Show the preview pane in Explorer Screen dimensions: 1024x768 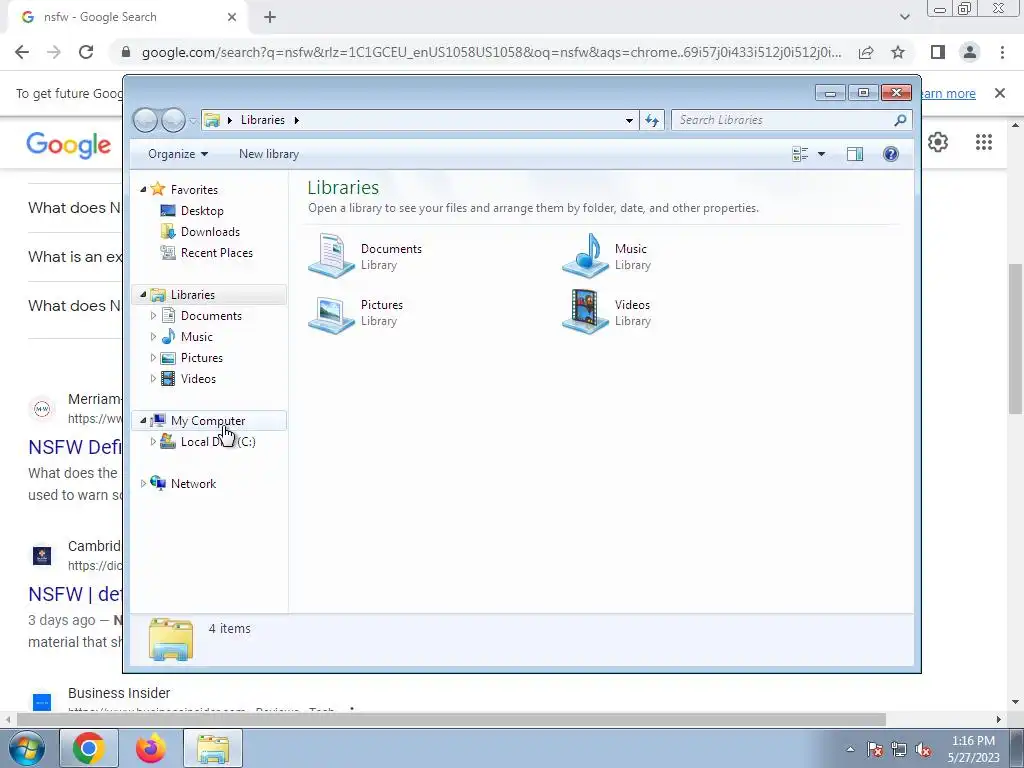854,154
